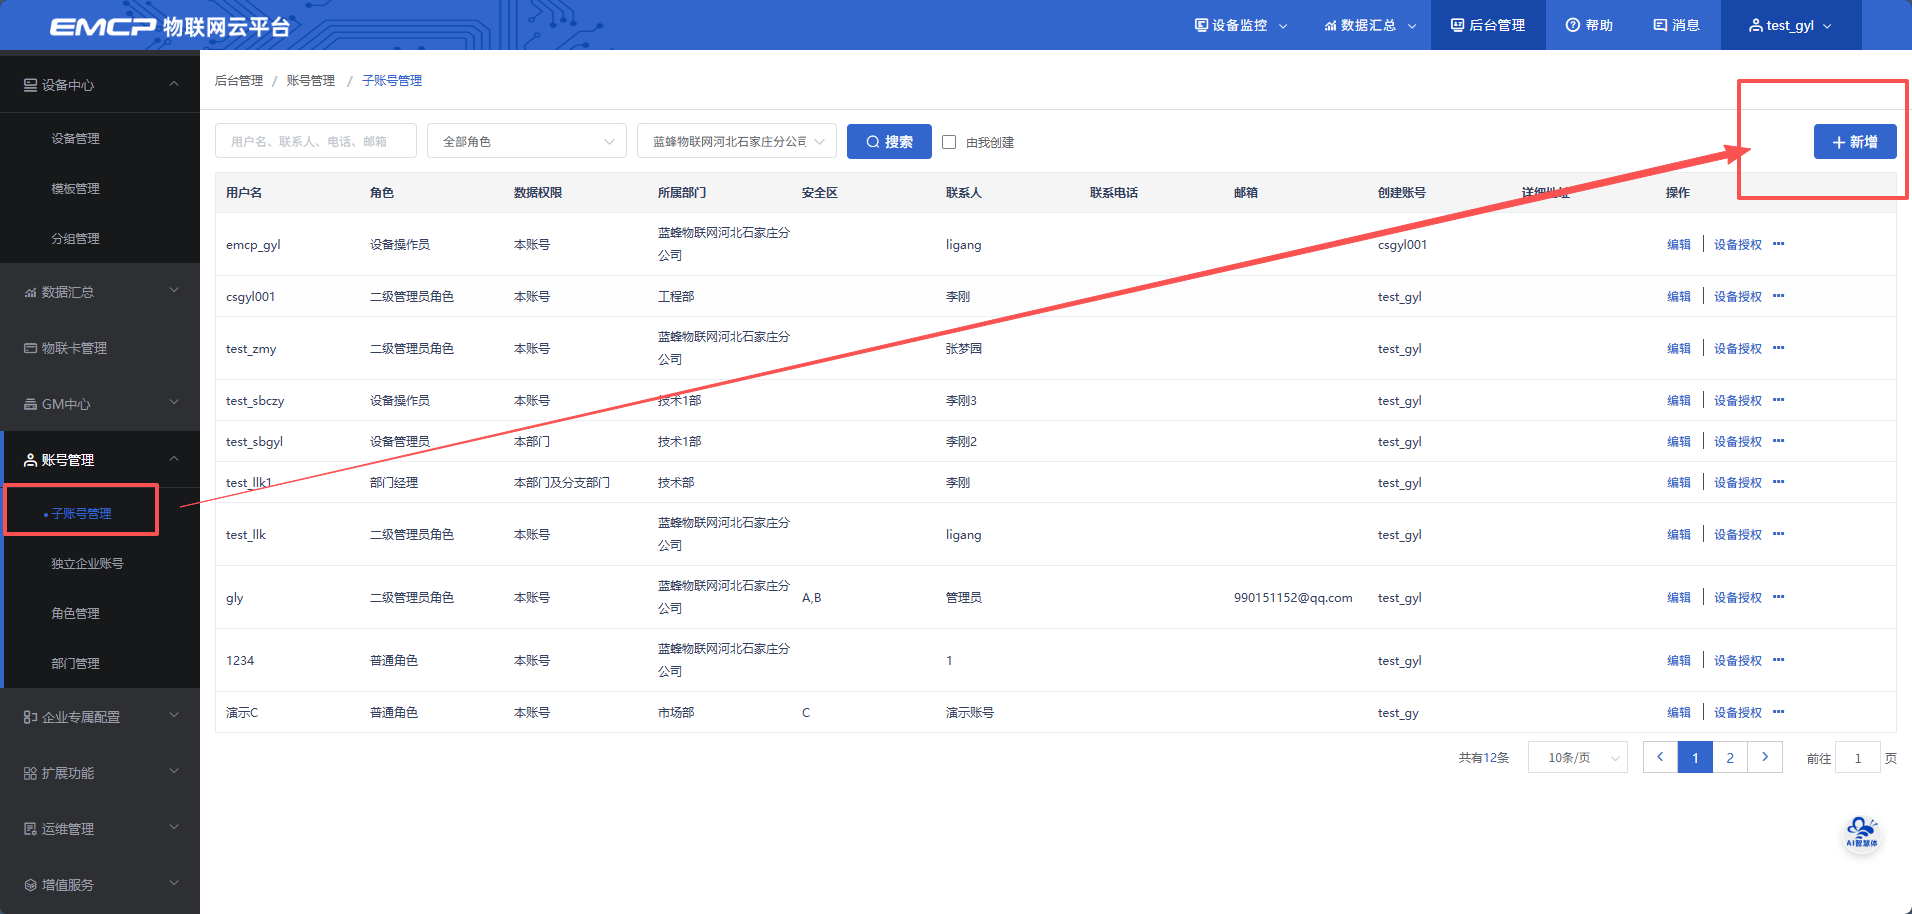The width and height of the screenshot is (1912, 914).
Task: Open the 10条/页 page size dropdown
Action: click(x=1578, y=757)
